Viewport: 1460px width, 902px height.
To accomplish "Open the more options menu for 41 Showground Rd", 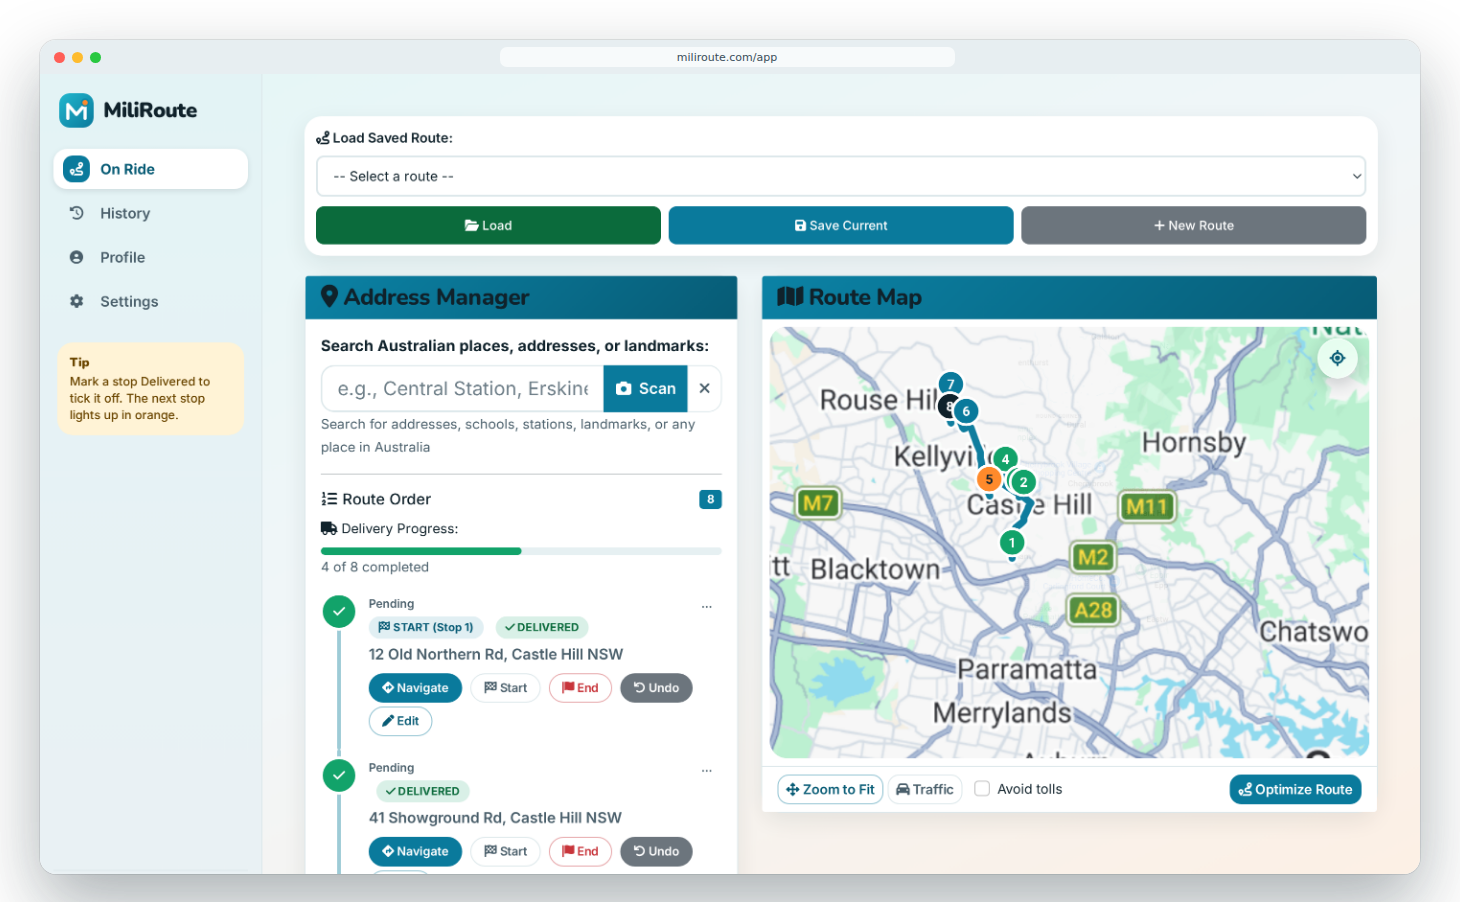I will [707, 771].
